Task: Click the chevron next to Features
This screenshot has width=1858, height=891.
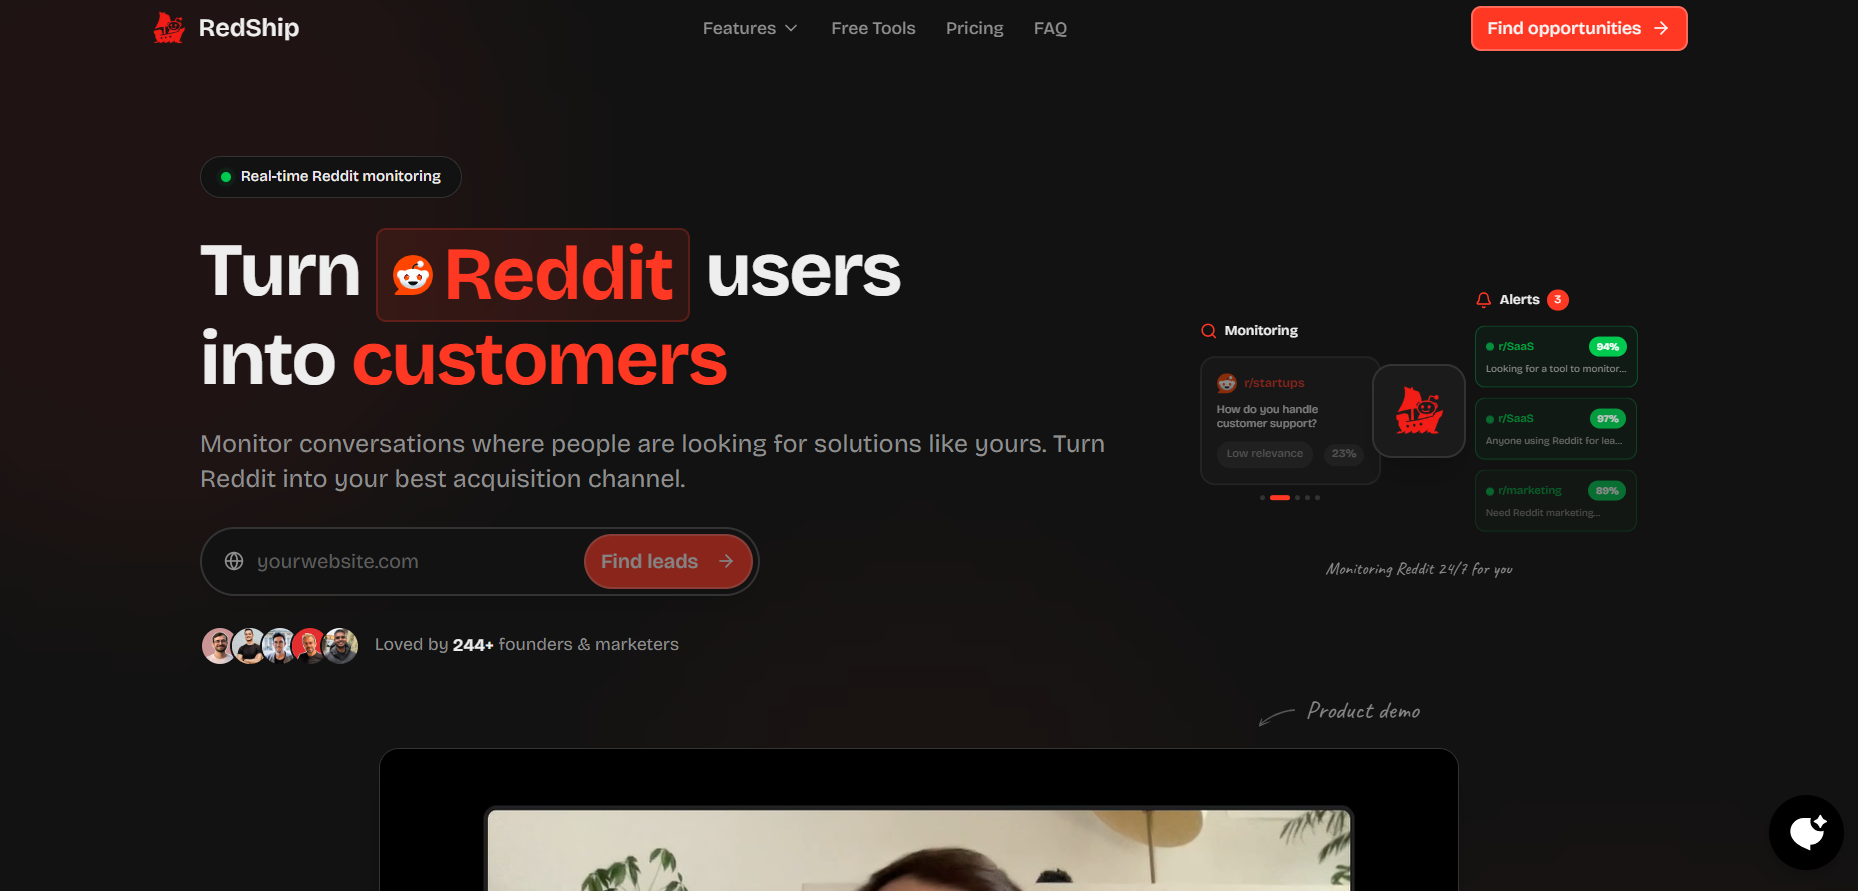Action: click(x=791, y=28)
